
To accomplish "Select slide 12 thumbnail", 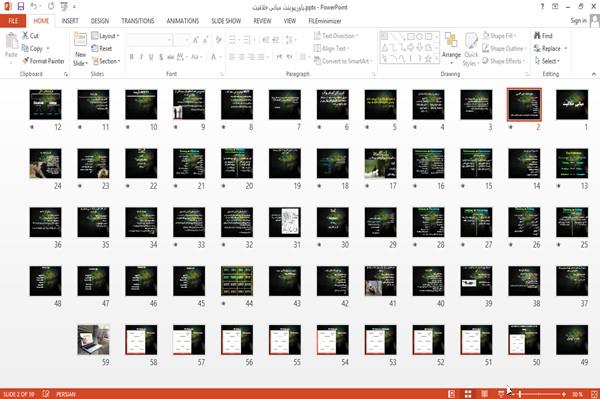I will [x=45, y=105].
